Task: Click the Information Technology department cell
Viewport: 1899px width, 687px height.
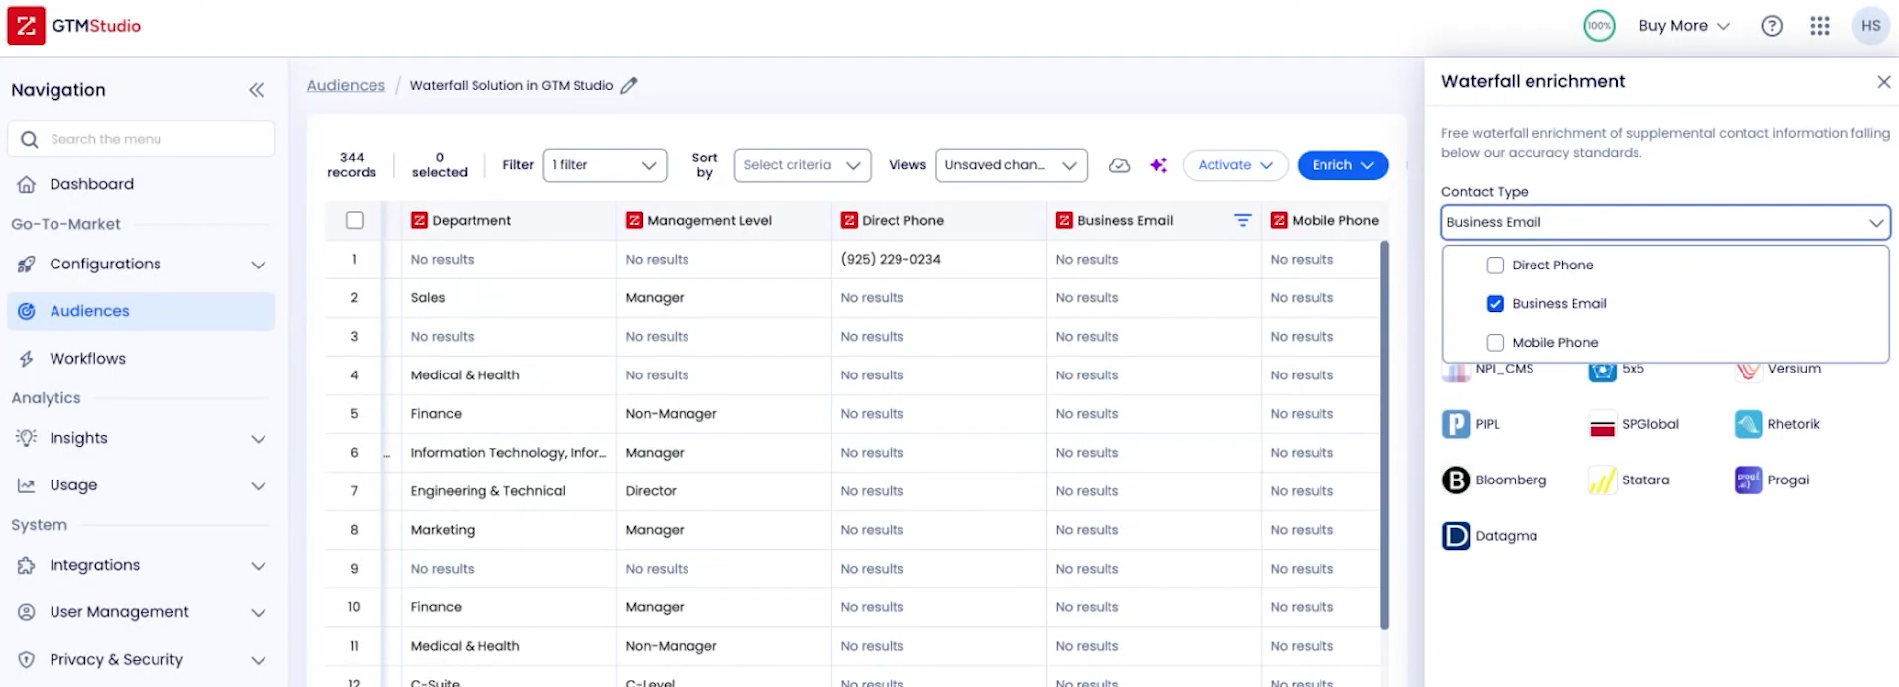Action: 508,453
